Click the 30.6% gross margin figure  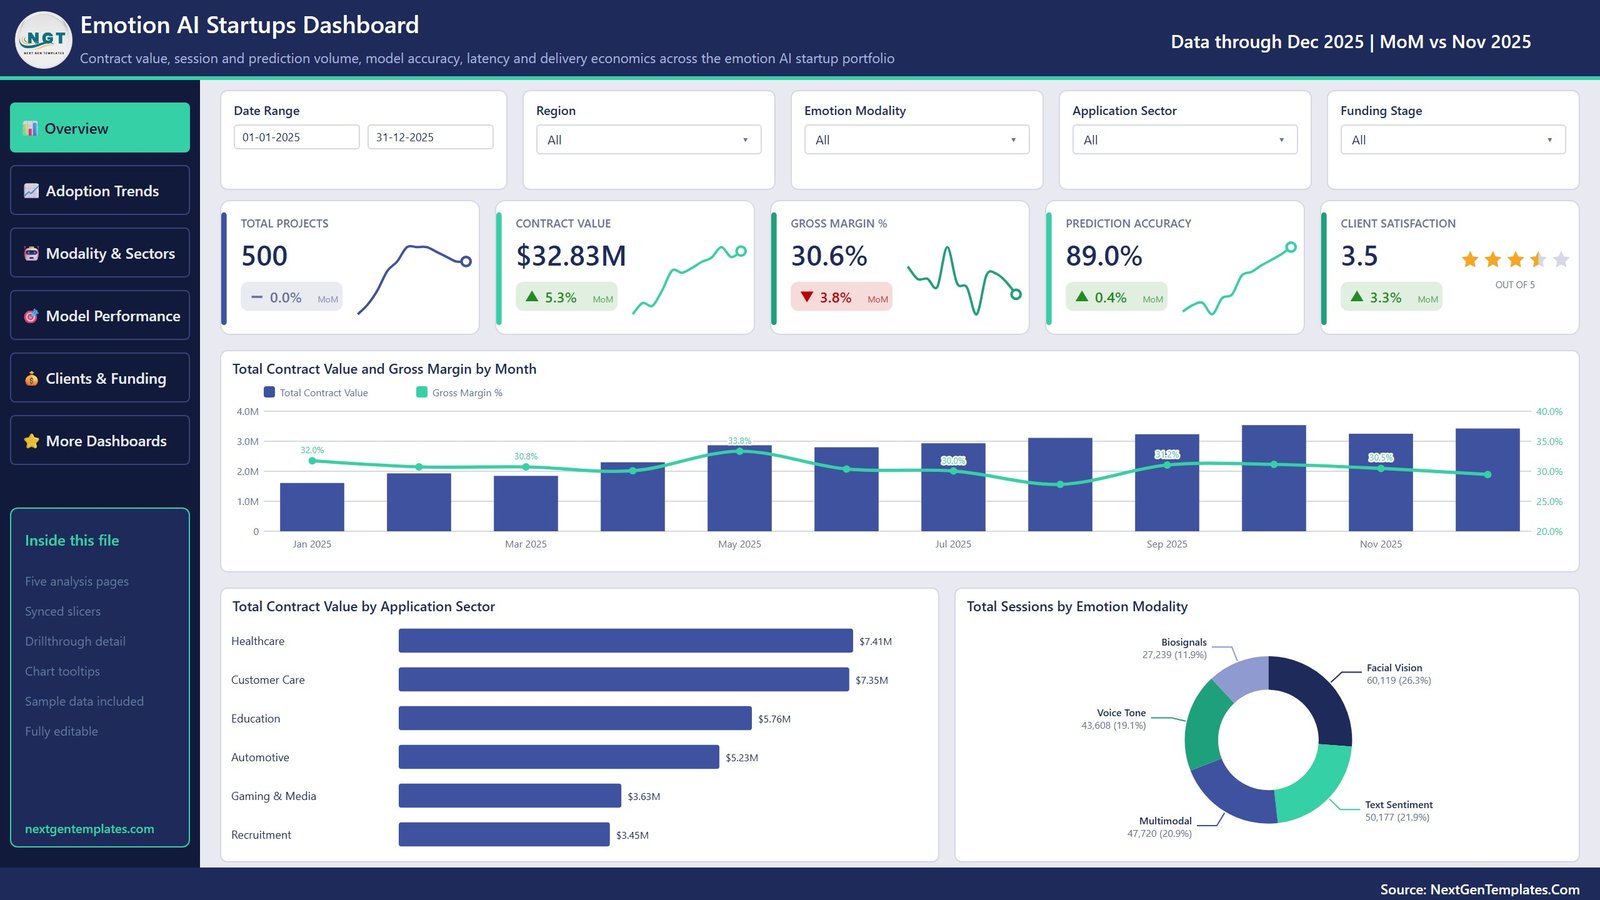(x=829, y=256)
